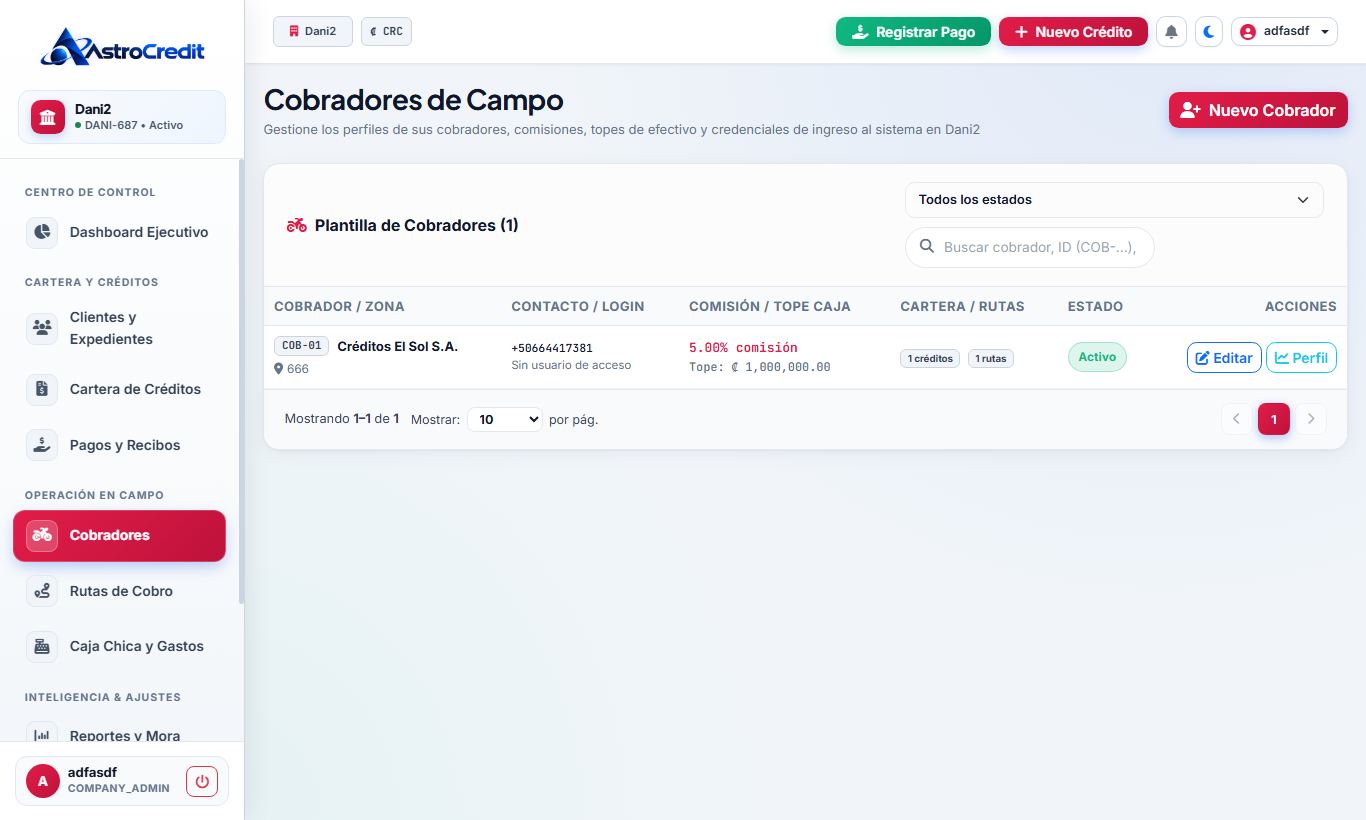Focus the Buscar cobrador search field
The image size is (1366, 820).
point(1030,247)
